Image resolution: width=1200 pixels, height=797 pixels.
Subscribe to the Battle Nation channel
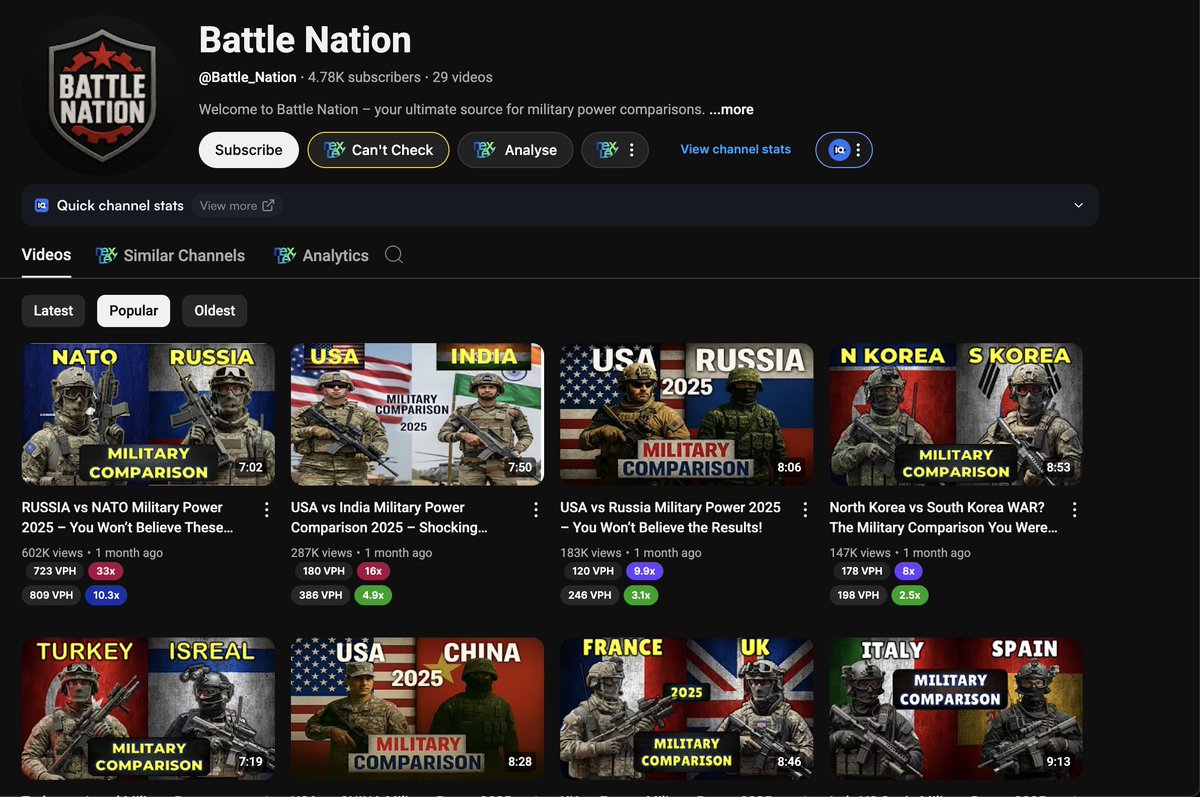coord(249,150)
